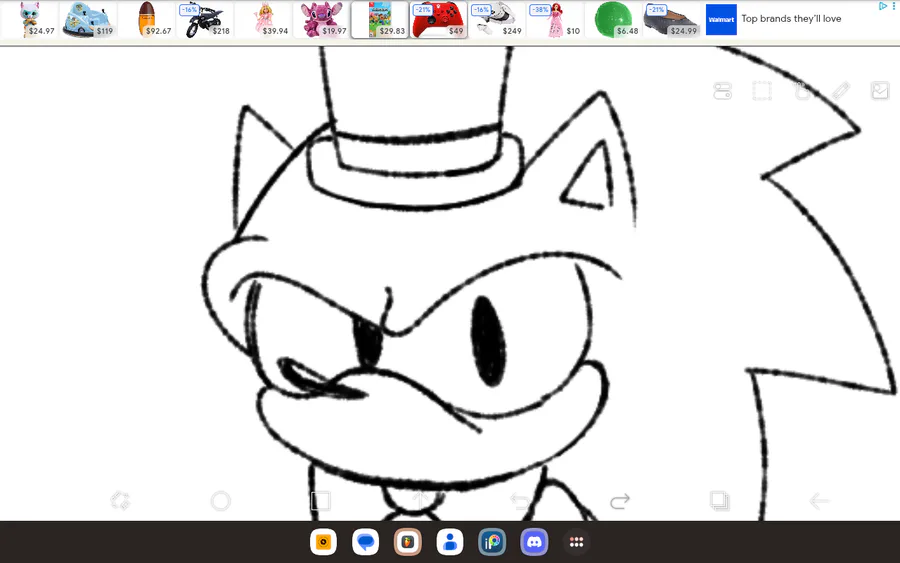Open the material image icon
Screen dimensions: 900x563
(x=880, y=91)
